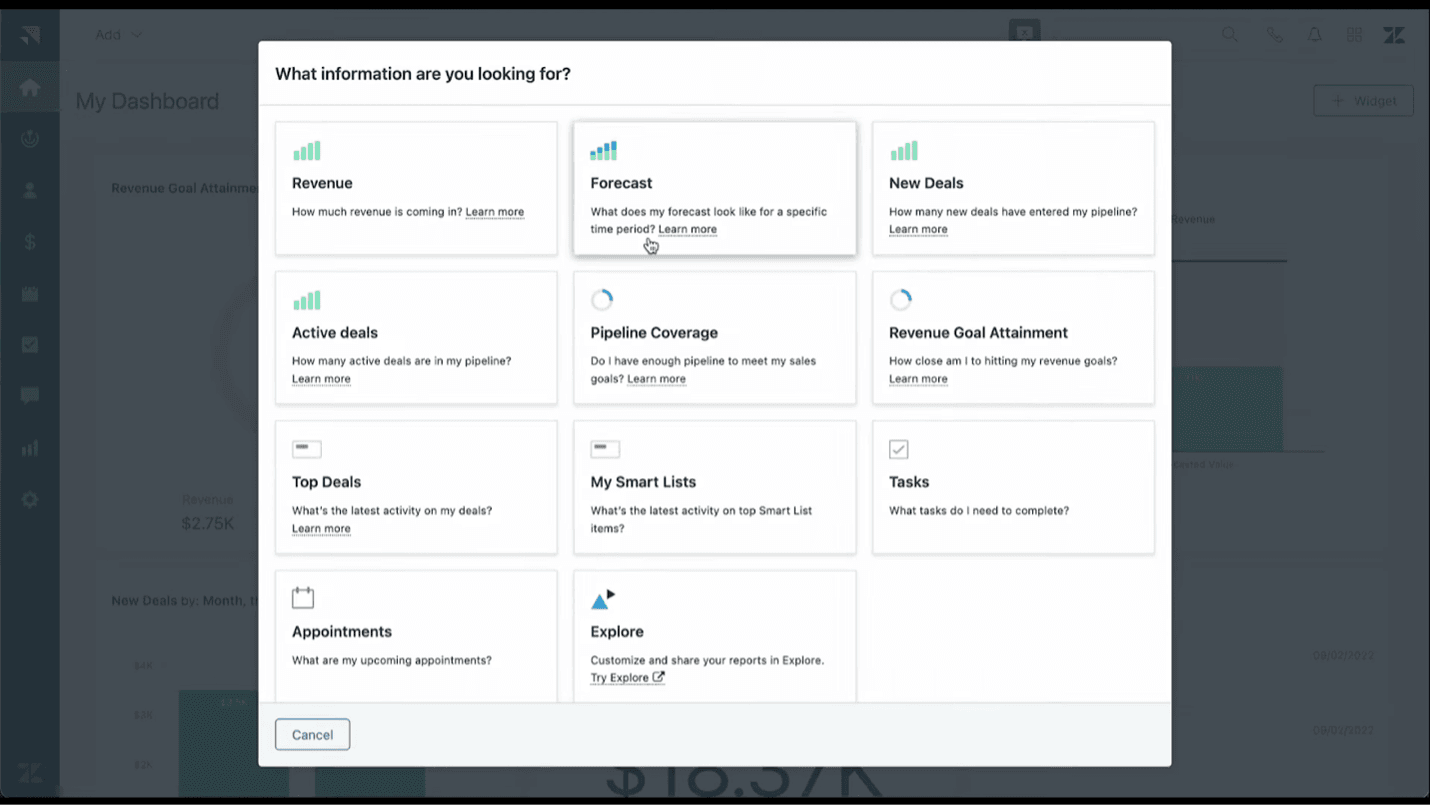The image size is (1430, 809).
Task: Open Learn more link under Forecast
Action: click(687, 229)
